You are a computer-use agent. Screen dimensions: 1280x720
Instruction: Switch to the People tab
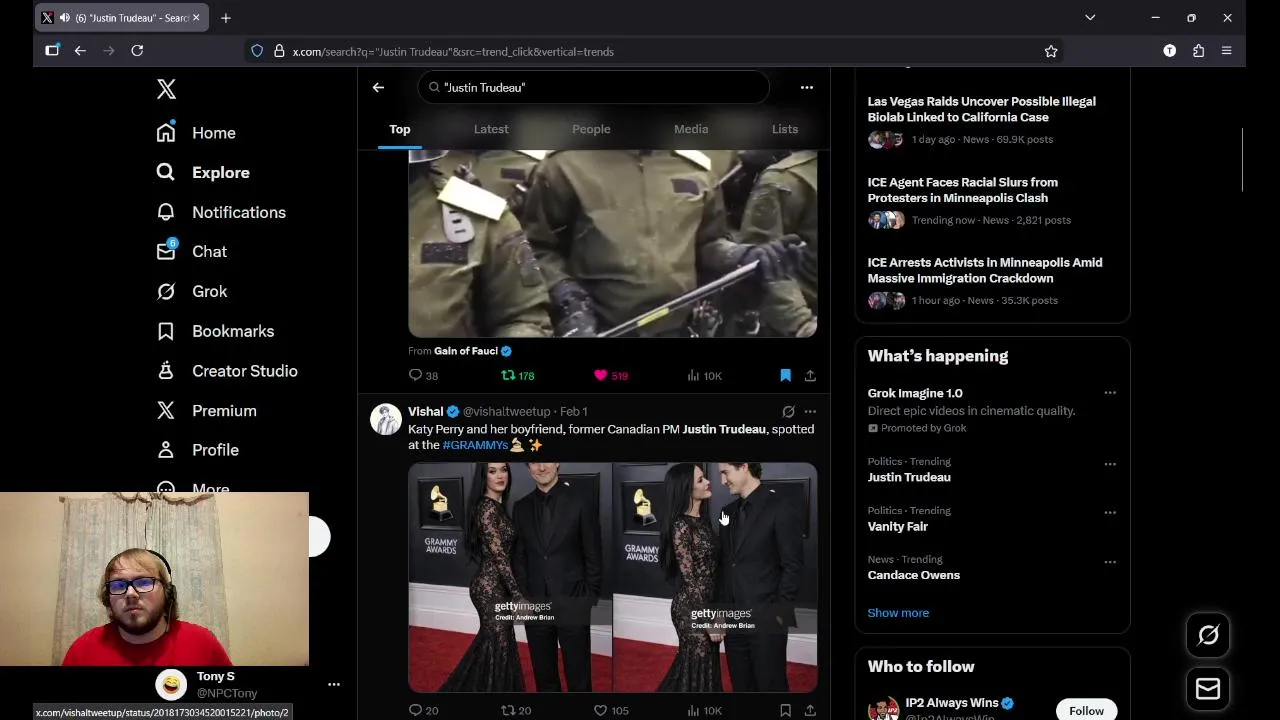point(591,129)
